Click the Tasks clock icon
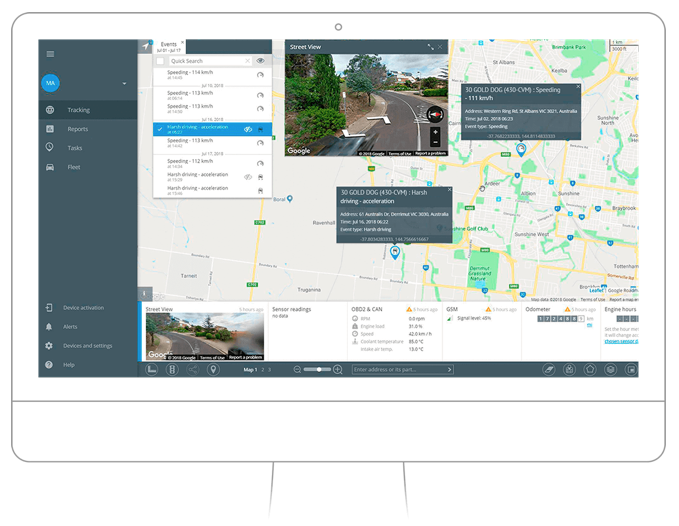Viewport: 679px width, 526px height. click(x=50, y=148)
